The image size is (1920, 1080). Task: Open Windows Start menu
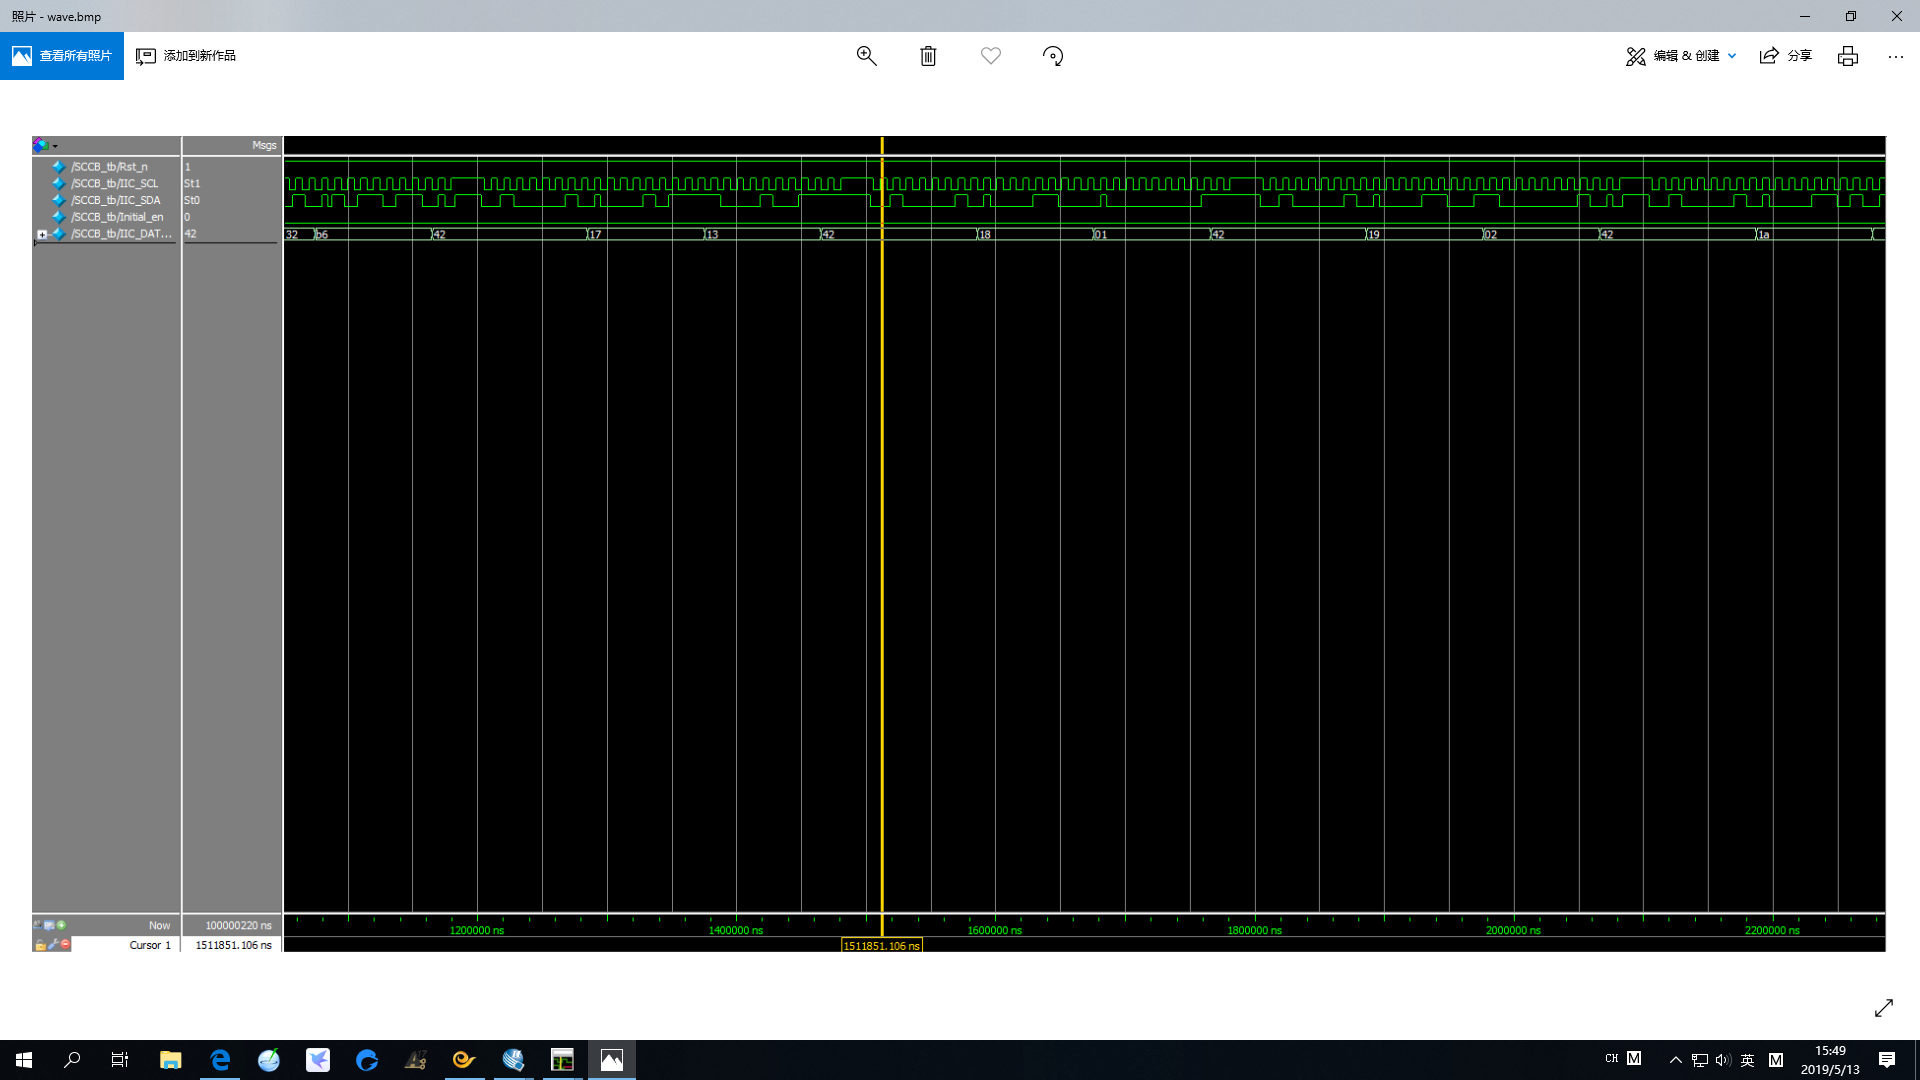coord(24,1060)
